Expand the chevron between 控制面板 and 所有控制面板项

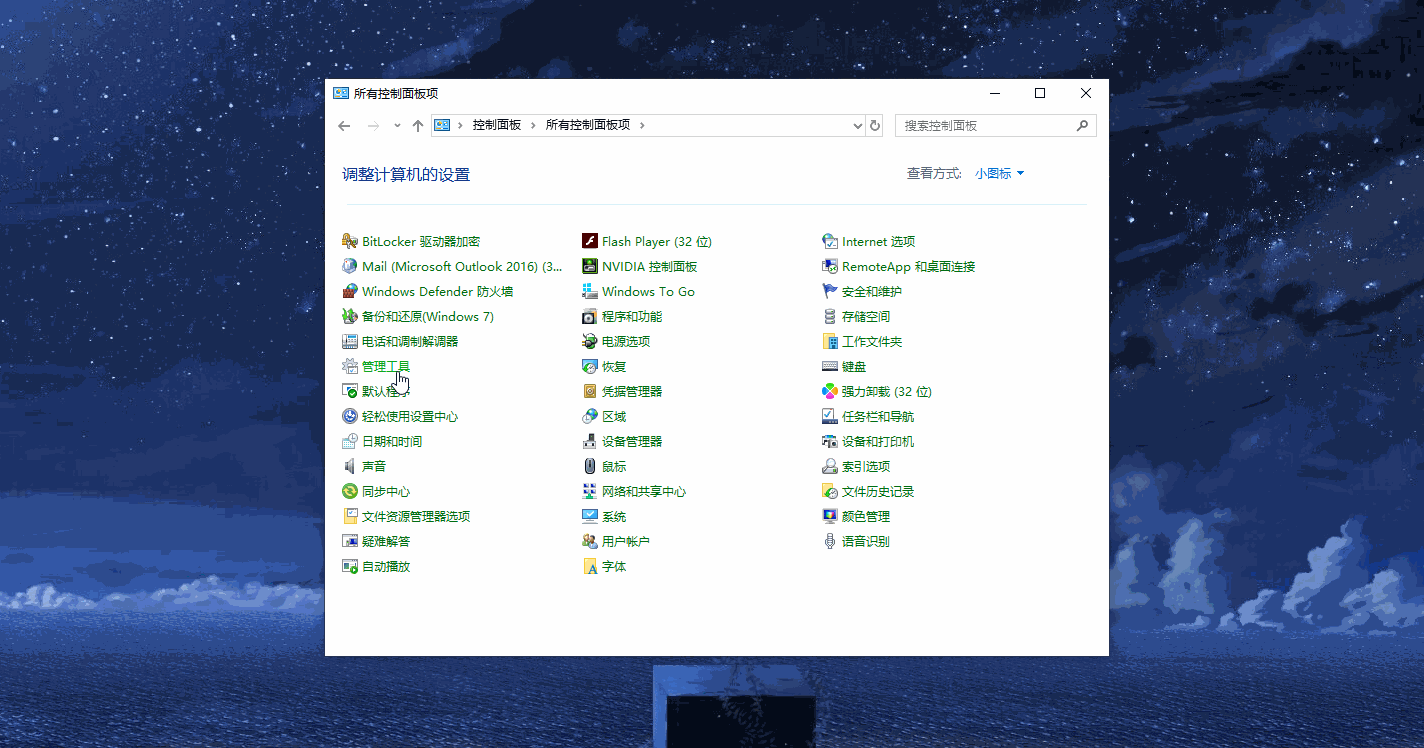click(534, 125)
